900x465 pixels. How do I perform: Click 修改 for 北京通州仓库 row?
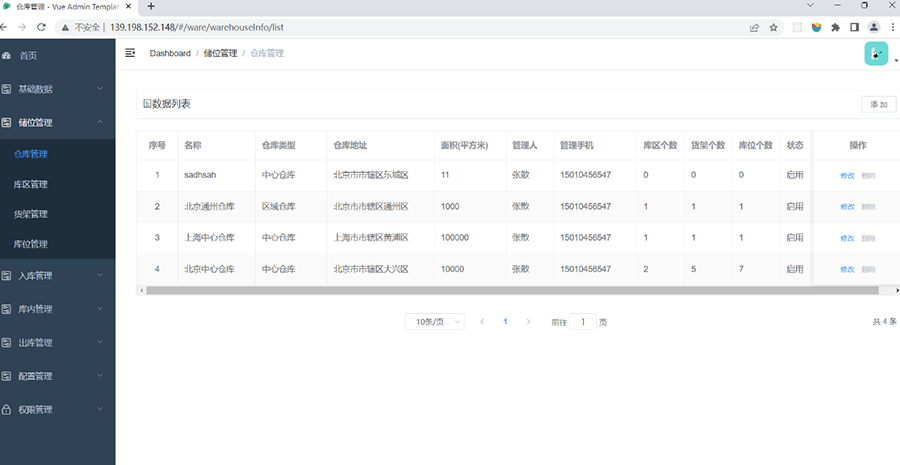tap(847, 207)
